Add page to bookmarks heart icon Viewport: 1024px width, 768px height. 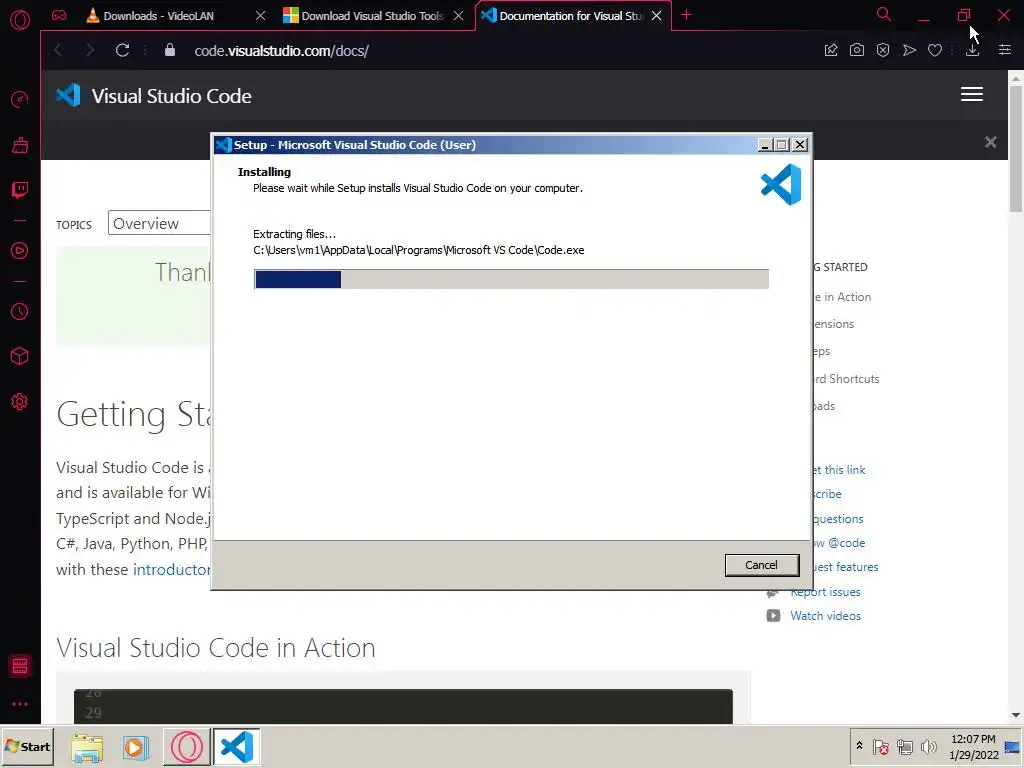pyautogui.click(x=935, y=50)
